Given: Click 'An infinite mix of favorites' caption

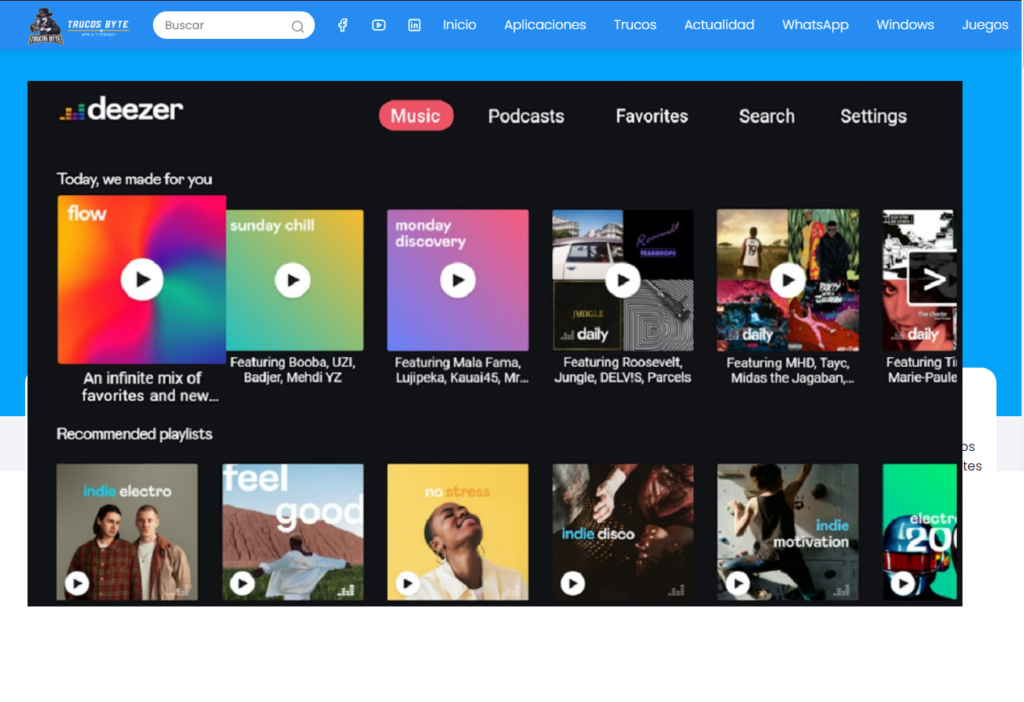Looking at the screenshot, I should pyautogui.click(x=149, y=387).
